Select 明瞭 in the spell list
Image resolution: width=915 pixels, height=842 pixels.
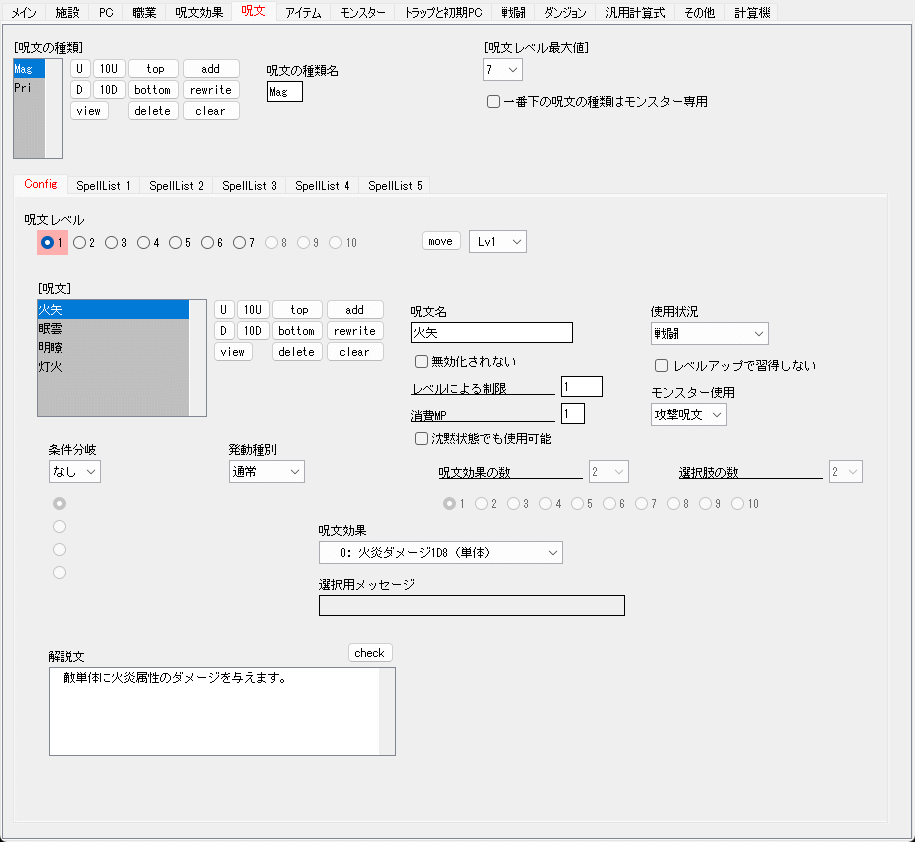coord(113,347)
